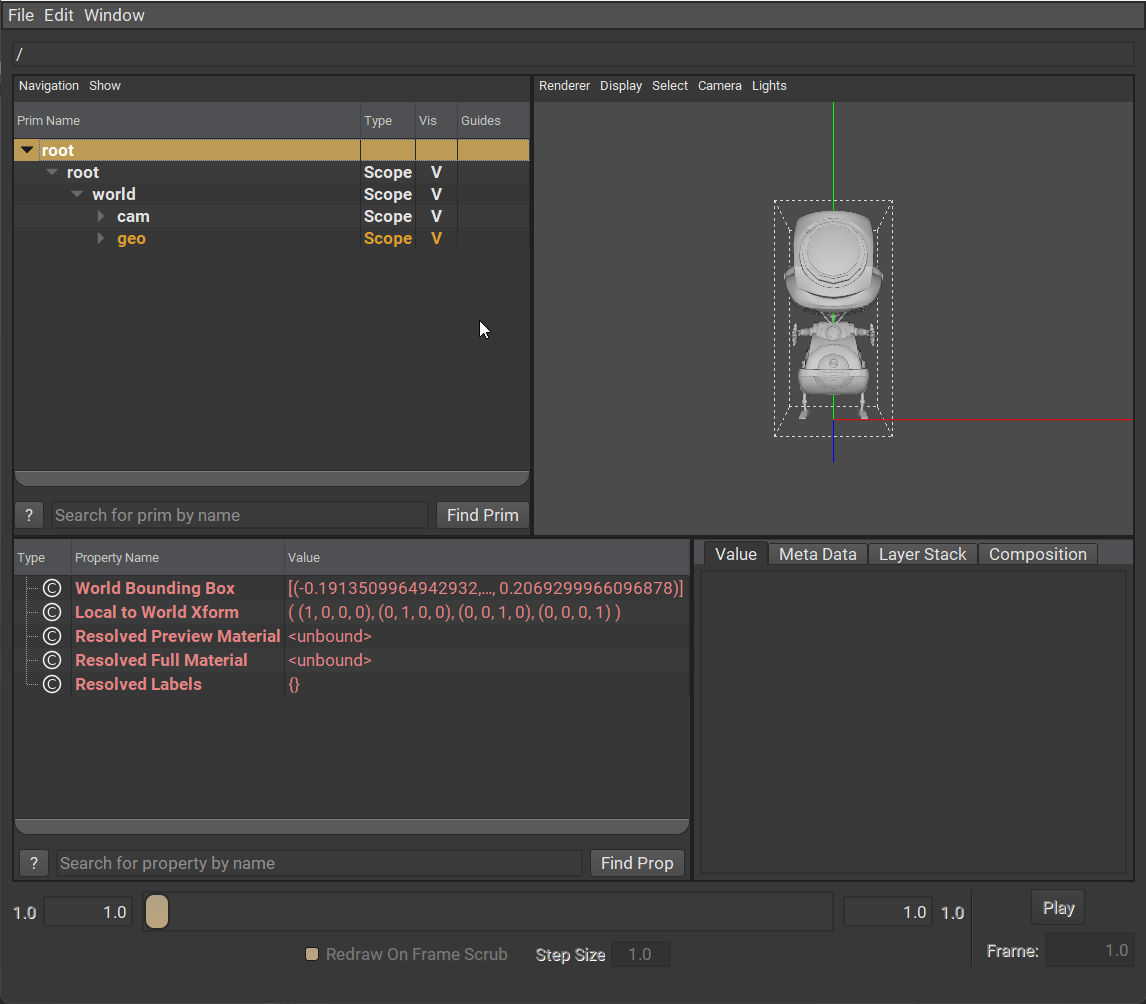This screenshot has height=1004, width=1146.
Task: Toggle visibility of the geo prim
Action: coord(436,239)
